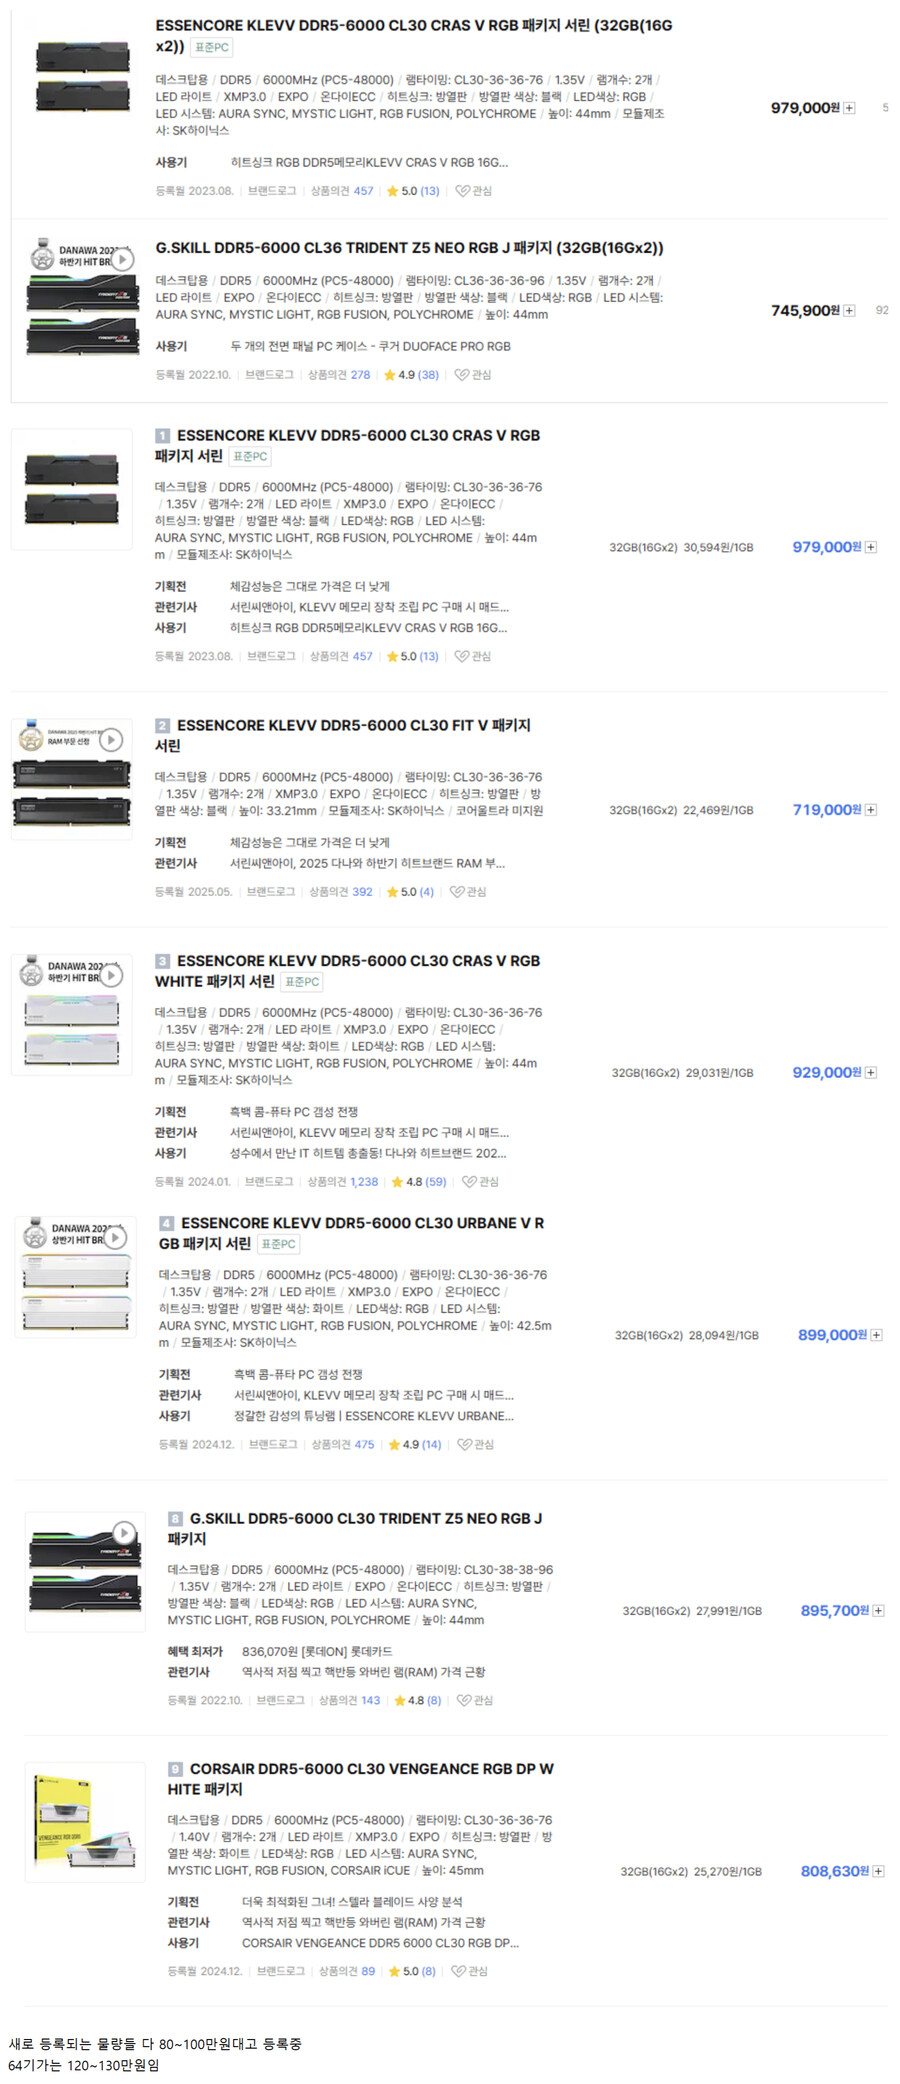
Task: Play video on KLEVV URBANE V RGB thumbnail
Action: 115,1238
